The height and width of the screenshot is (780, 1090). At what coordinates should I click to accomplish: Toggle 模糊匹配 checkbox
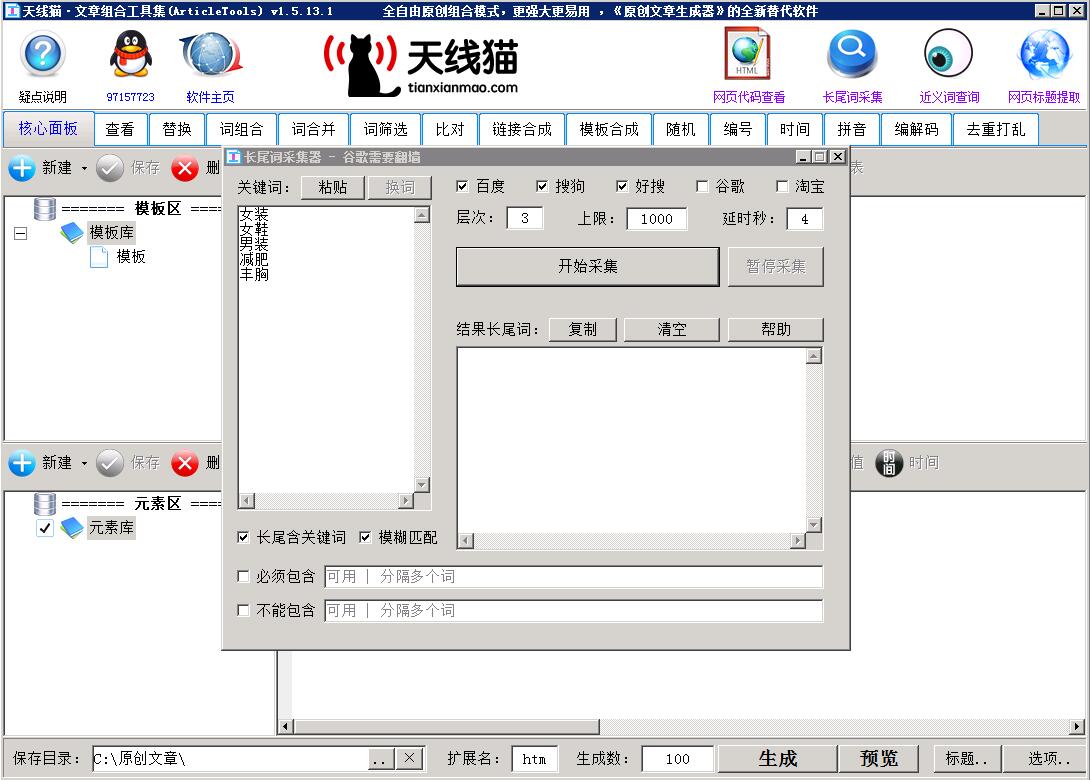pos(365,537)
